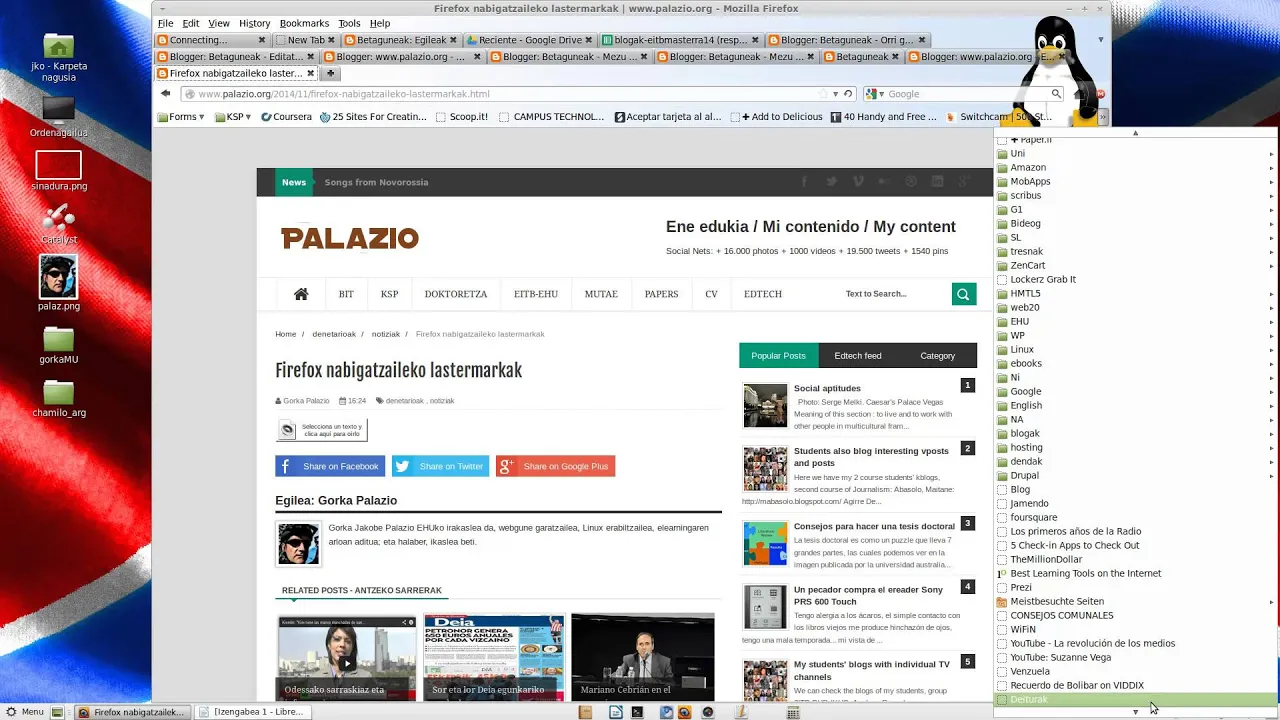1280x720 pixels.
Task: Click the magnifier icon in the Google search box
Action: click(x=1056, y=94)
